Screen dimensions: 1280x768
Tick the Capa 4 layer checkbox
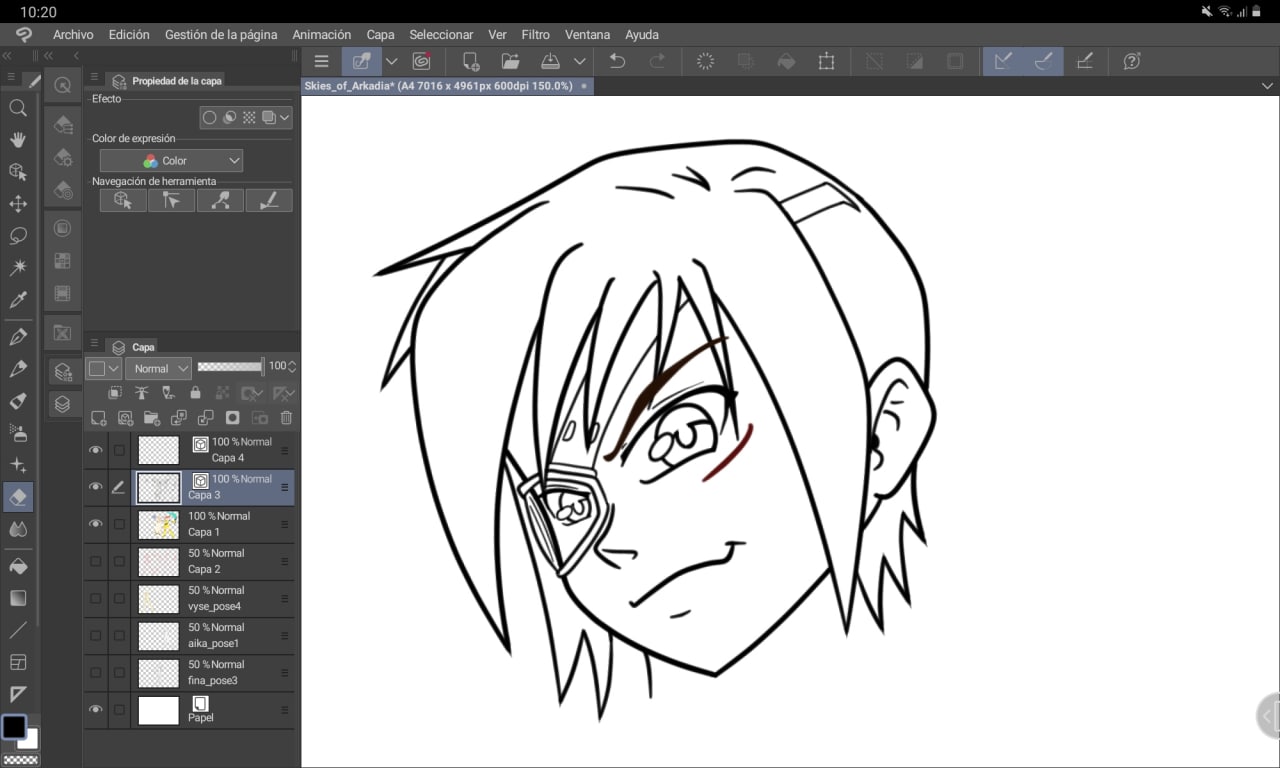coord(119,450)
